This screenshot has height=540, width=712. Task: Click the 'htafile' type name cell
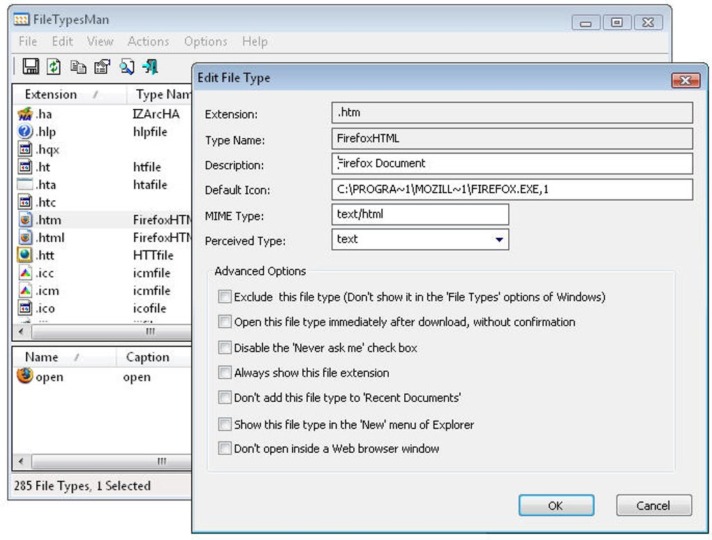click(150, 185)
